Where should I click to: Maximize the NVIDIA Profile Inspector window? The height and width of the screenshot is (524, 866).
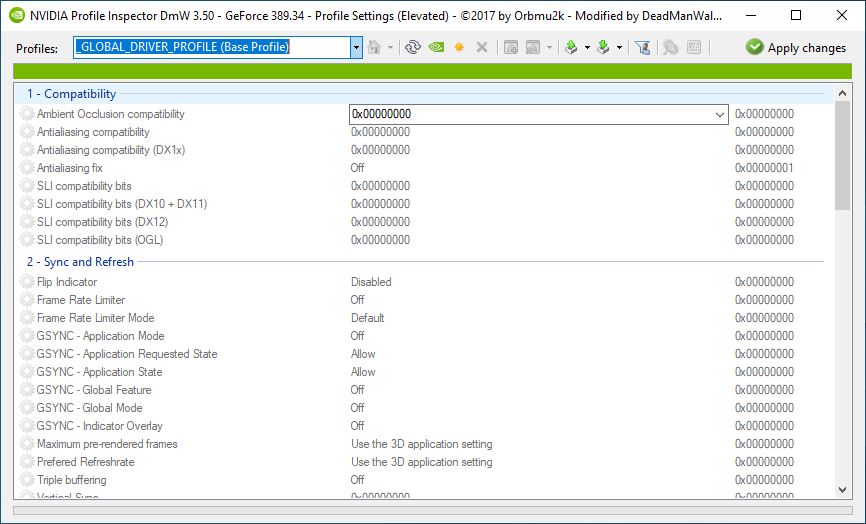click(x=796, y=15)
